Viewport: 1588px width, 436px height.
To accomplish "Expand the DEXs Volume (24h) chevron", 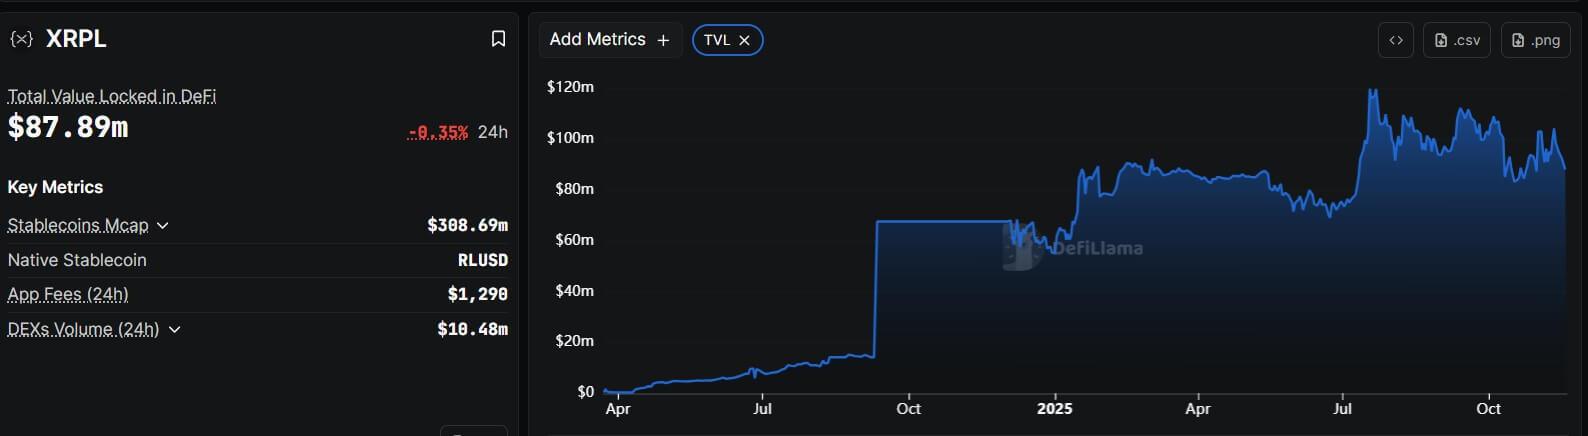I will click(174, 329).
